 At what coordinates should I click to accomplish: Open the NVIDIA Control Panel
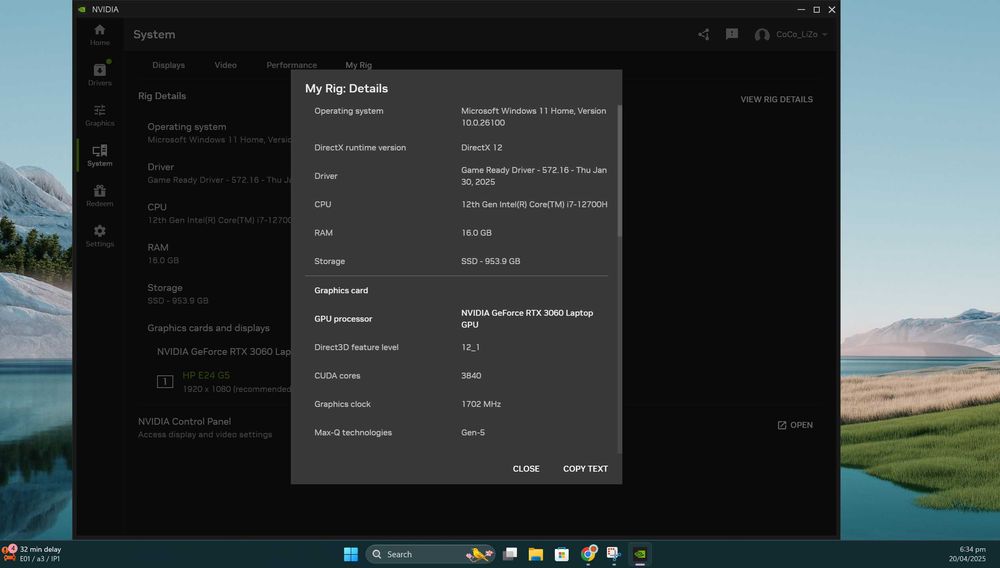tap(795, 425)
